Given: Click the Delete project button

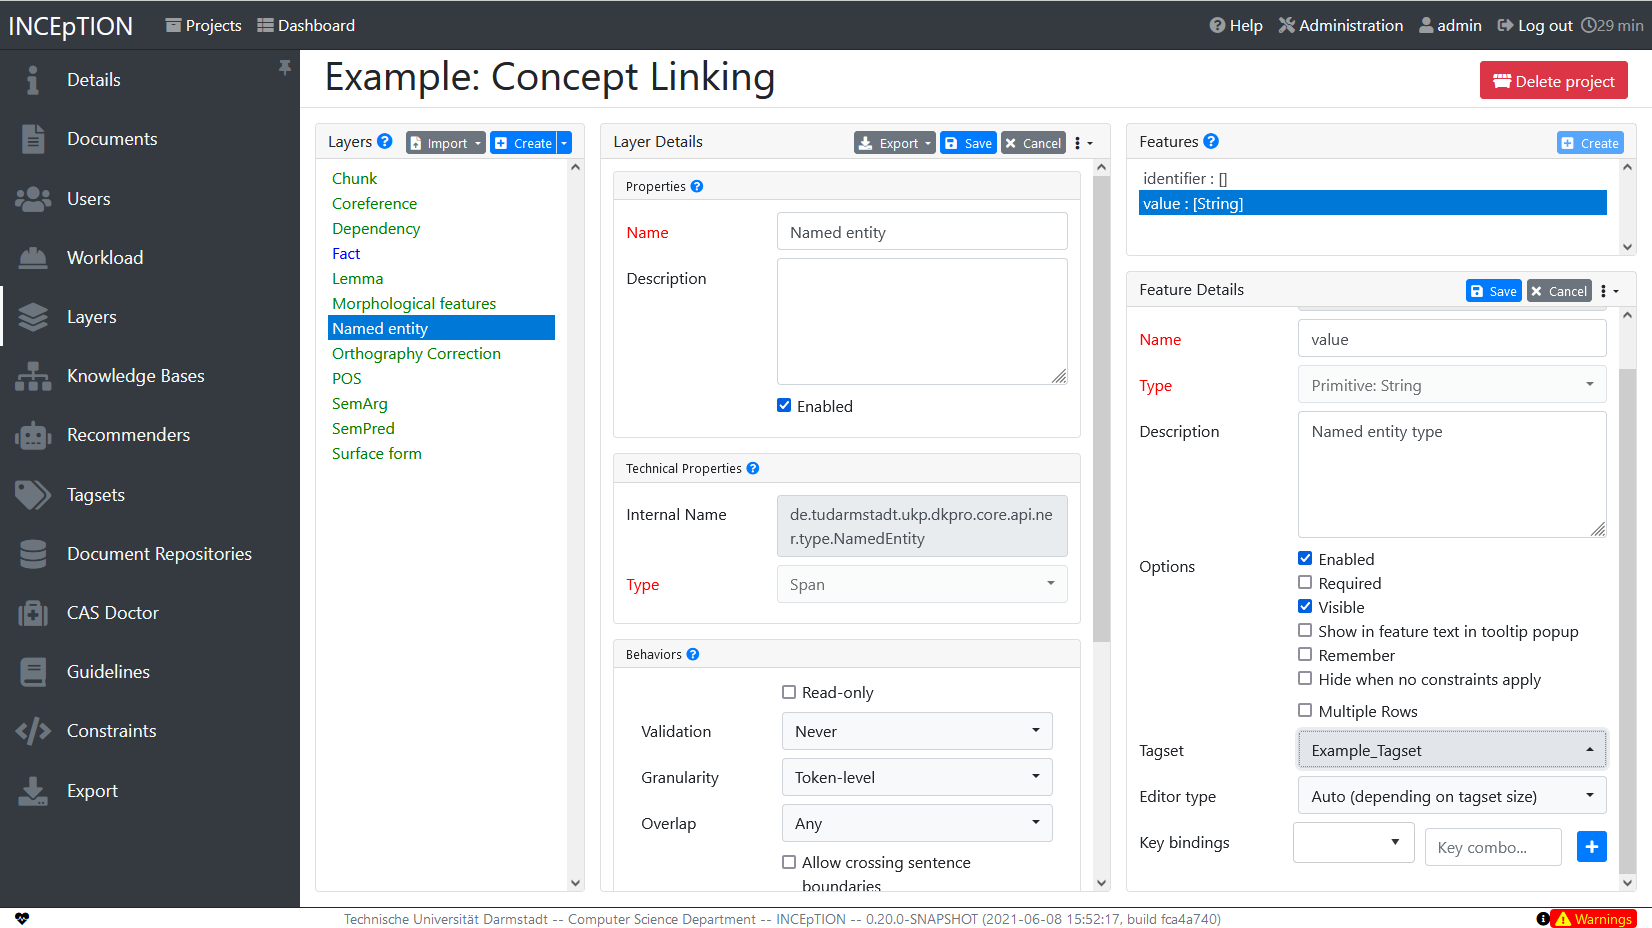Looking at the screenshot, I should pyautogui.click(x=1553, y=79).
